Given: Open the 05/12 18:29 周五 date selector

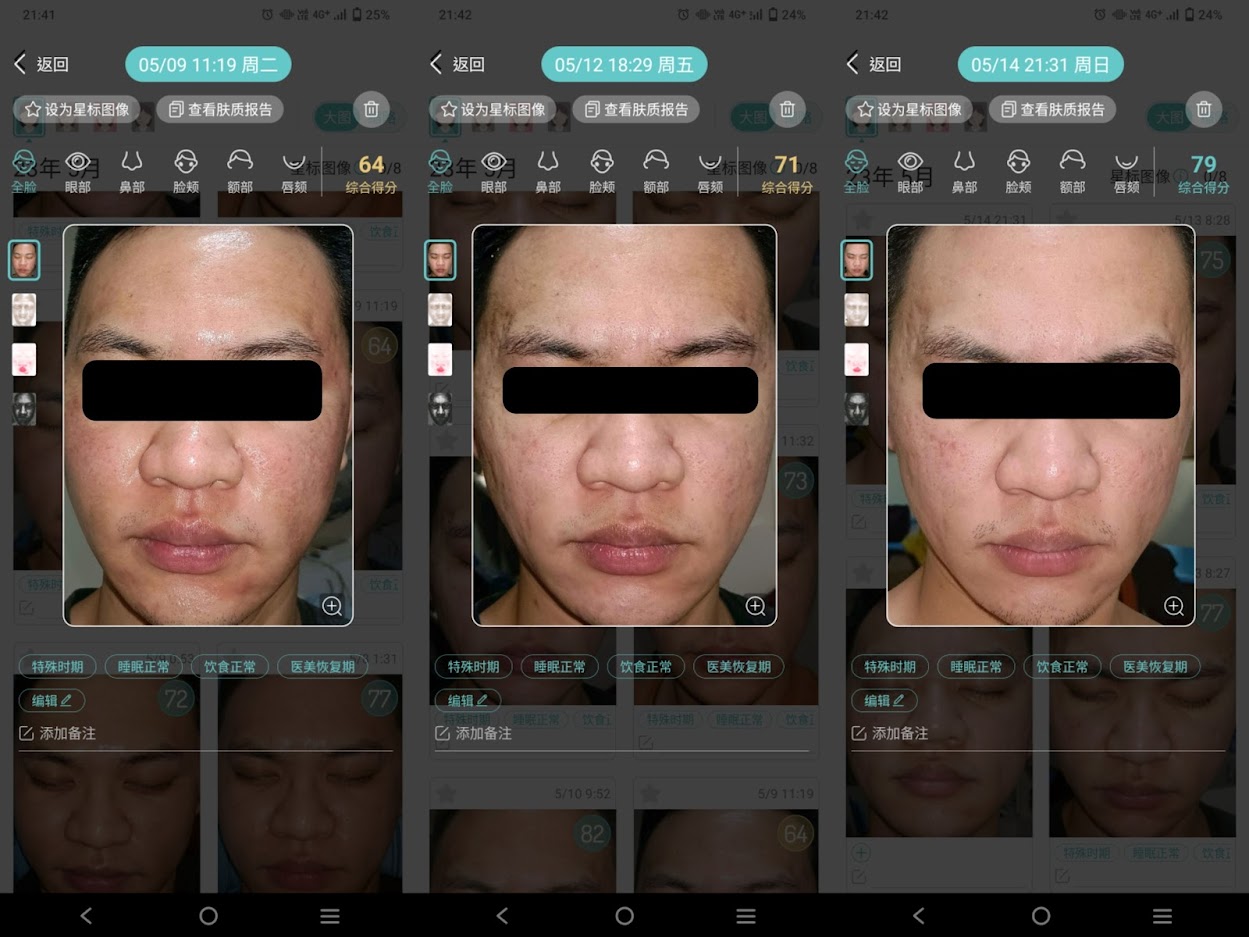Looking at the screenshot, I should 624,65.
